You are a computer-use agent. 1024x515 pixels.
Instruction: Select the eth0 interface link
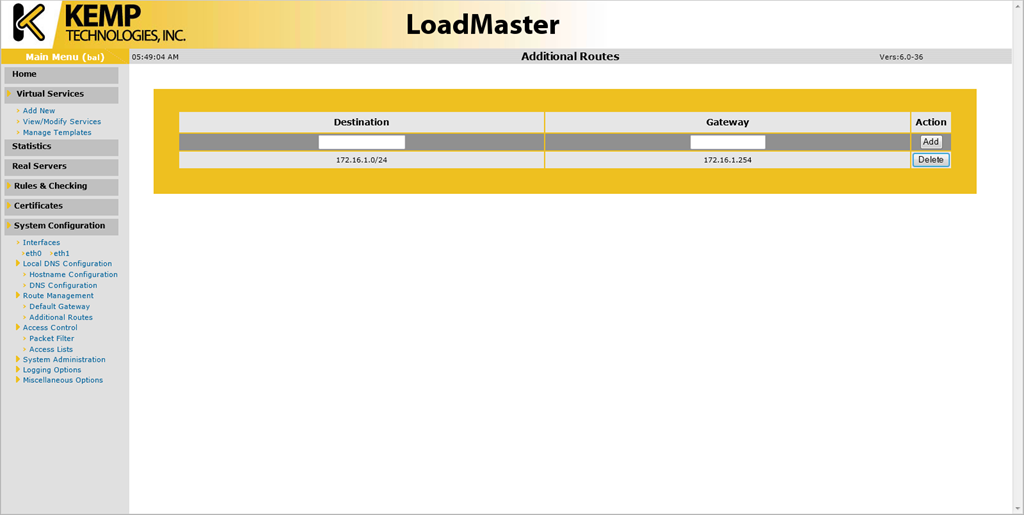pyautogui.click(x=33, y=253)
